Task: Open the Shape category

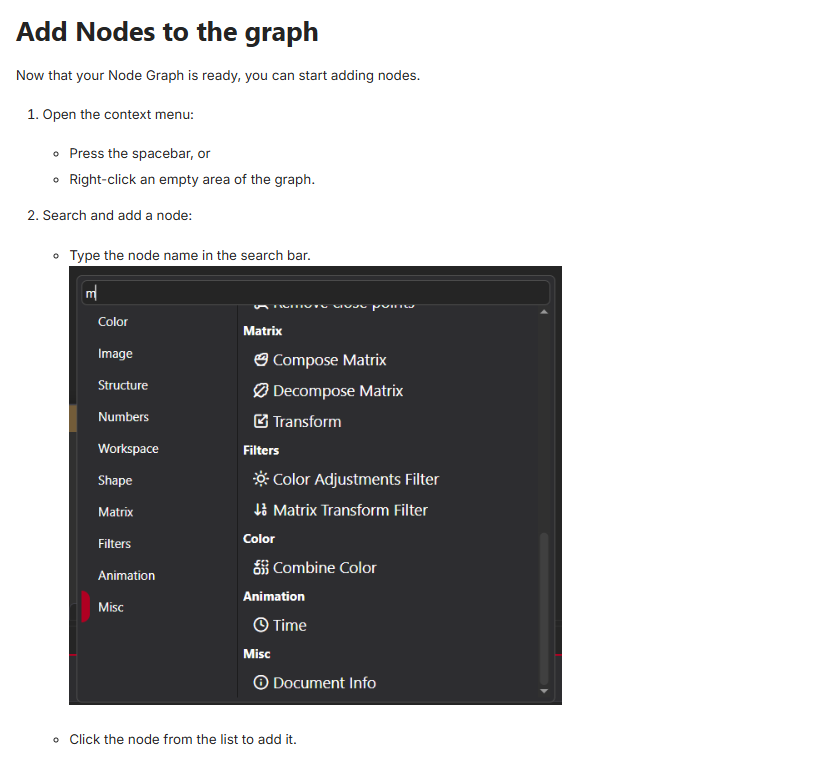Action: (x=115, y=480)
